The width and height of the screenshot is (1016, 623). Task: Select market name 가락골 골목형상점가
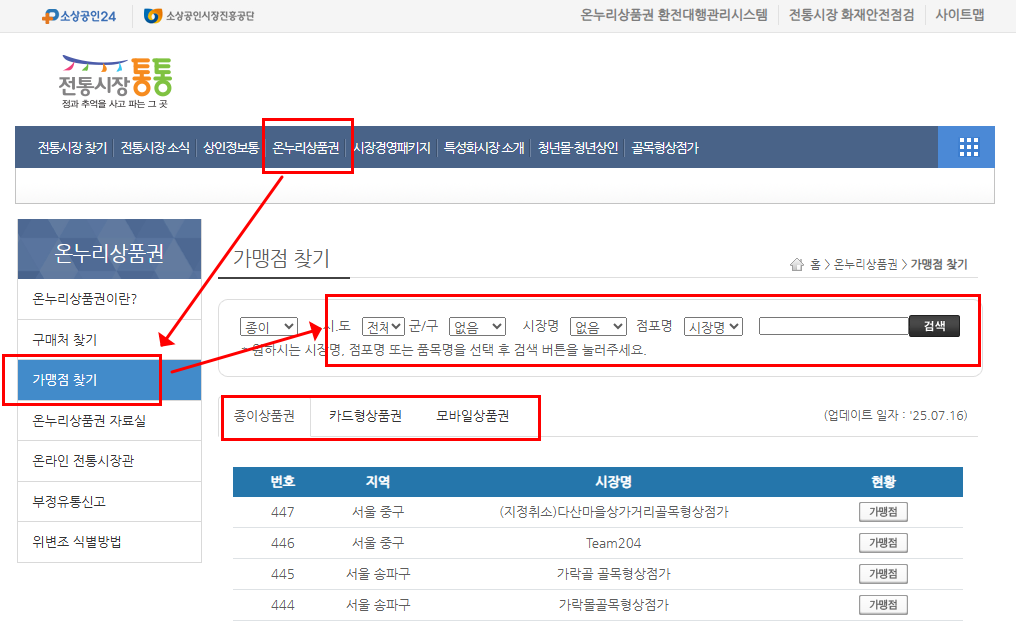point(614,574)
